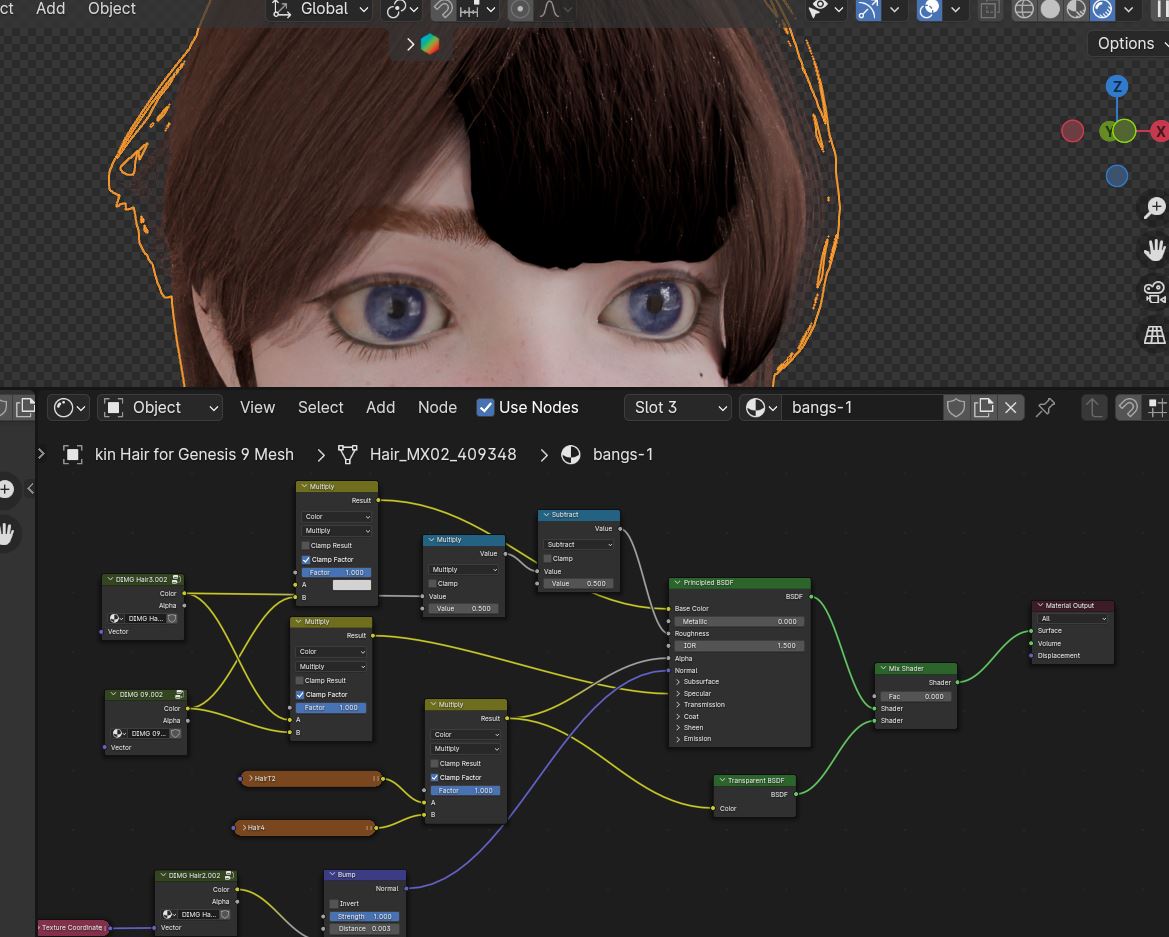Open proportional falloff curve menu

point(556,9)
